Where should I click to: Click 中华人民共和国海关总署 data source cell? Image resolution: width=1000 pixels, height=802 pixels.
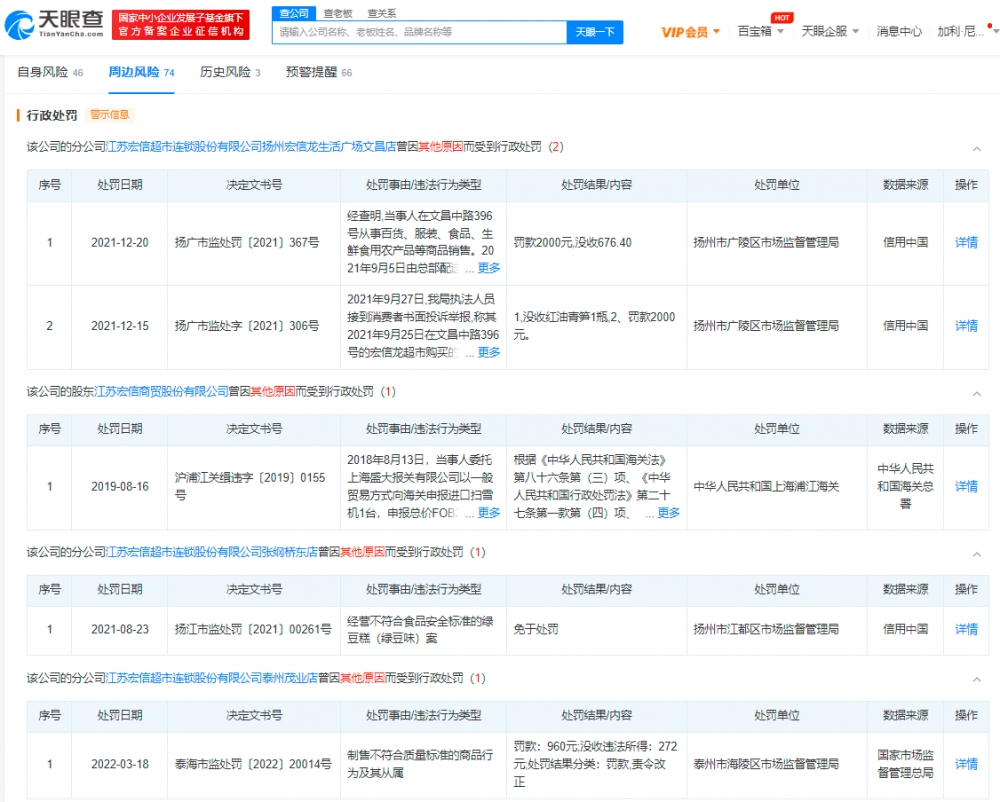905,486
